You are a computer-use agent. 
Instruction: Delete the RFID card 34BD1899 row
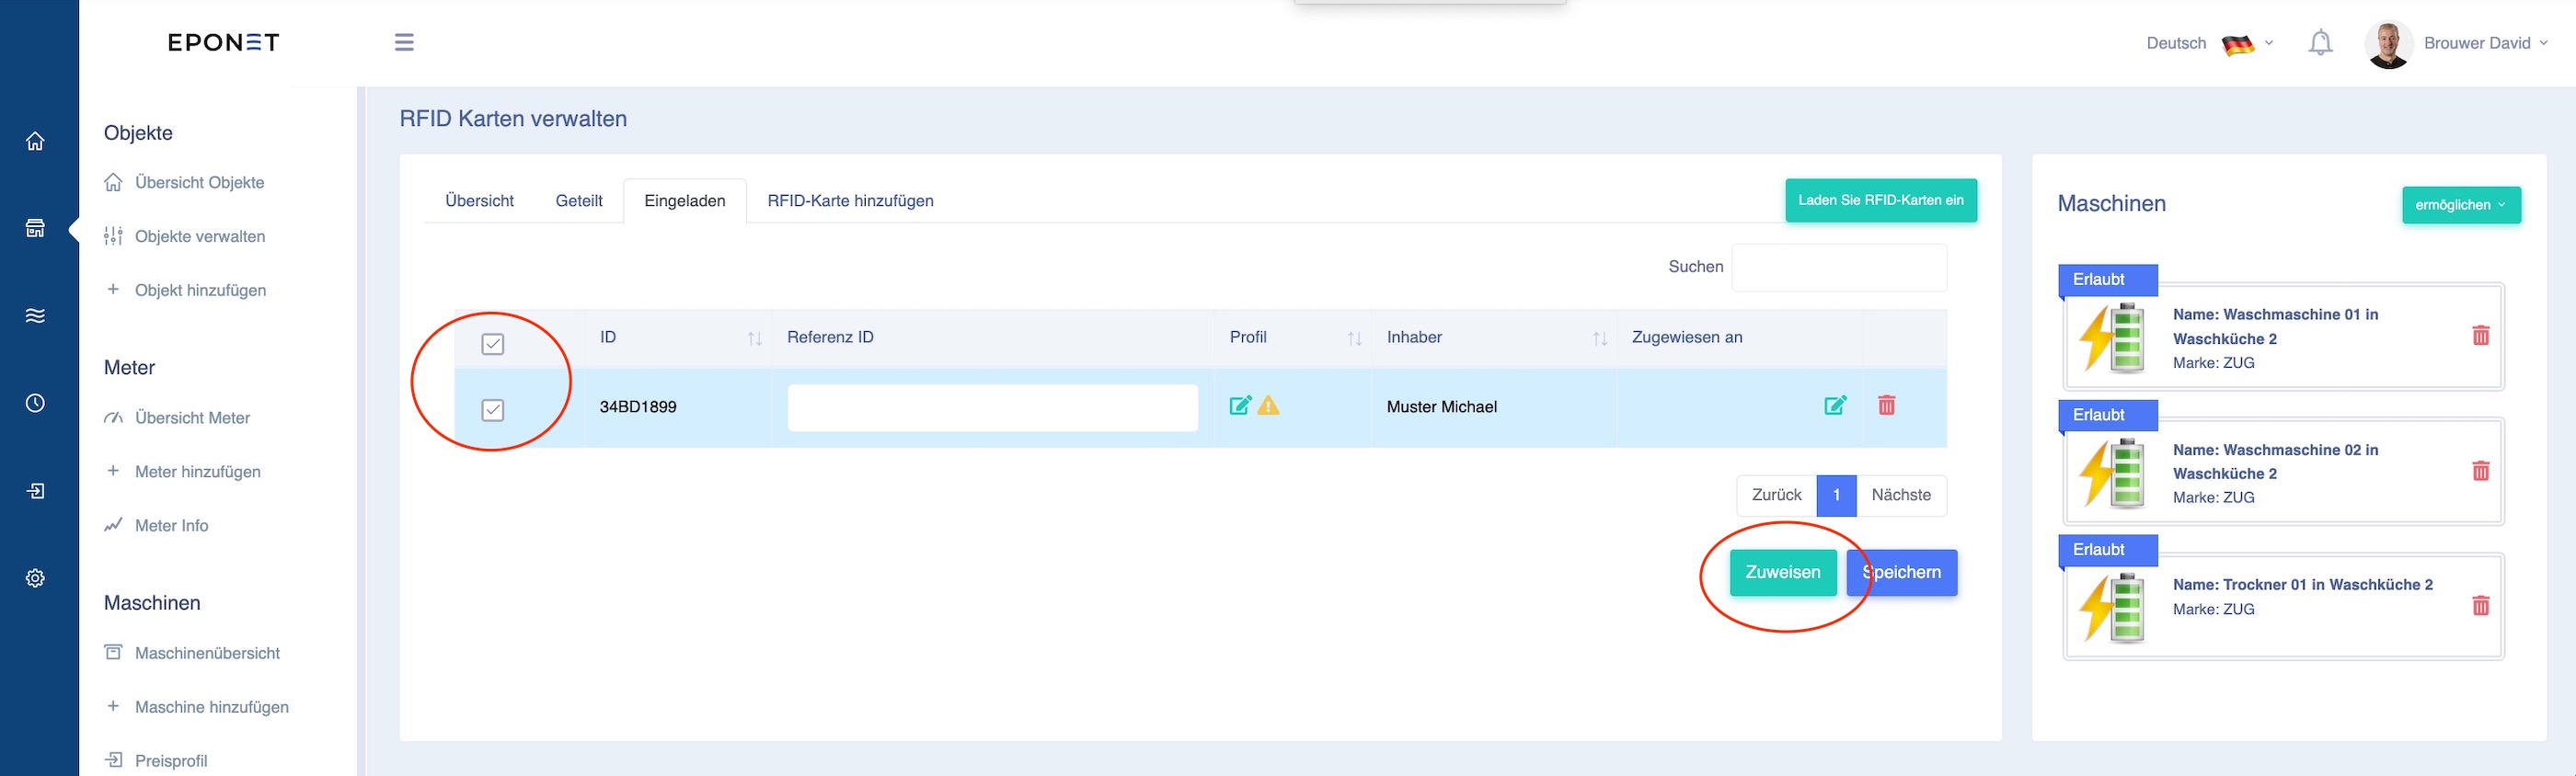(x=1886, y=405)
